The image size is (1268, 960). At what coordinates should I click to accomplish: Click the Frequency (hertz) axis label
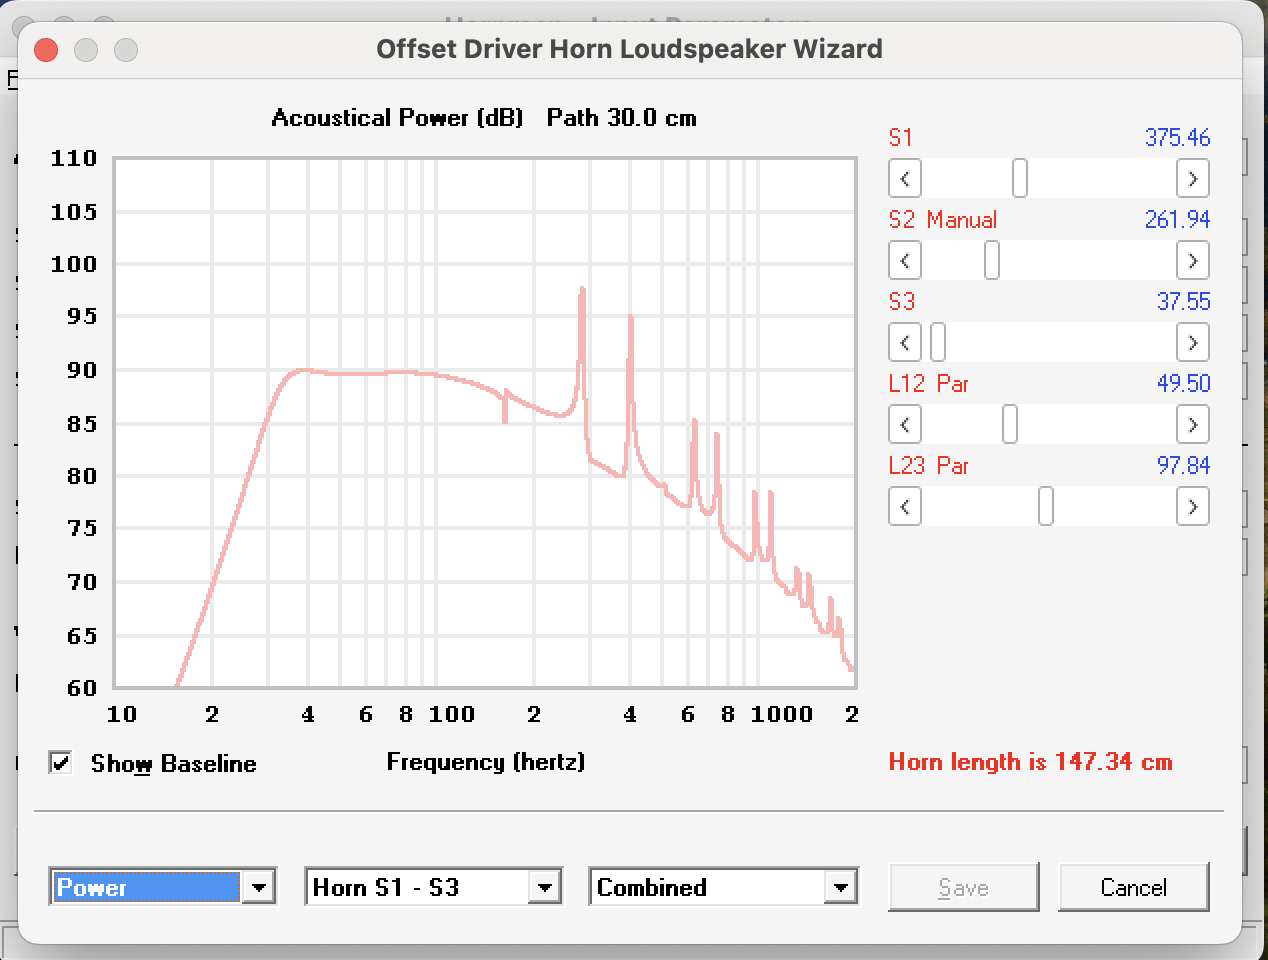[486, 762]
